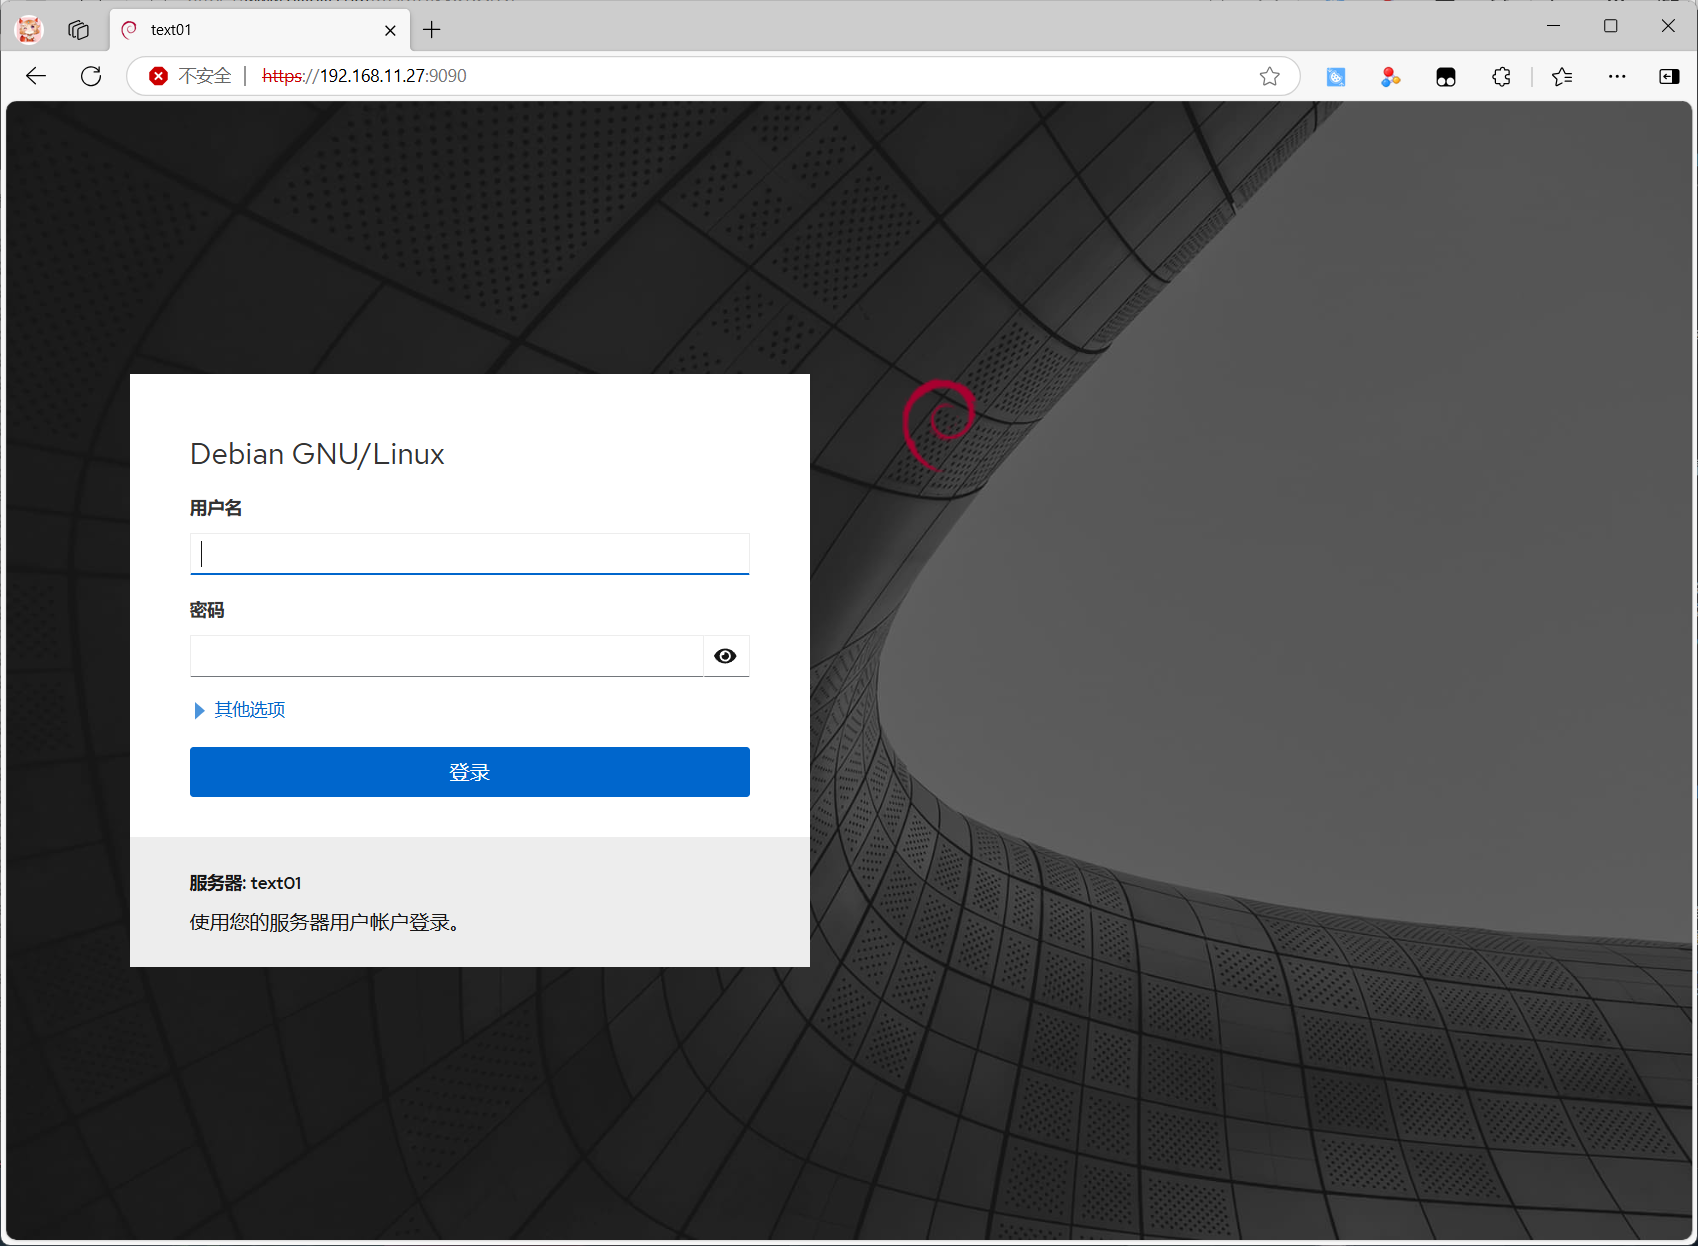The width and height of the screenshot is (1698, 1246).
Task: Focus the 用户名 input field
Action: [x=469, y=554]
